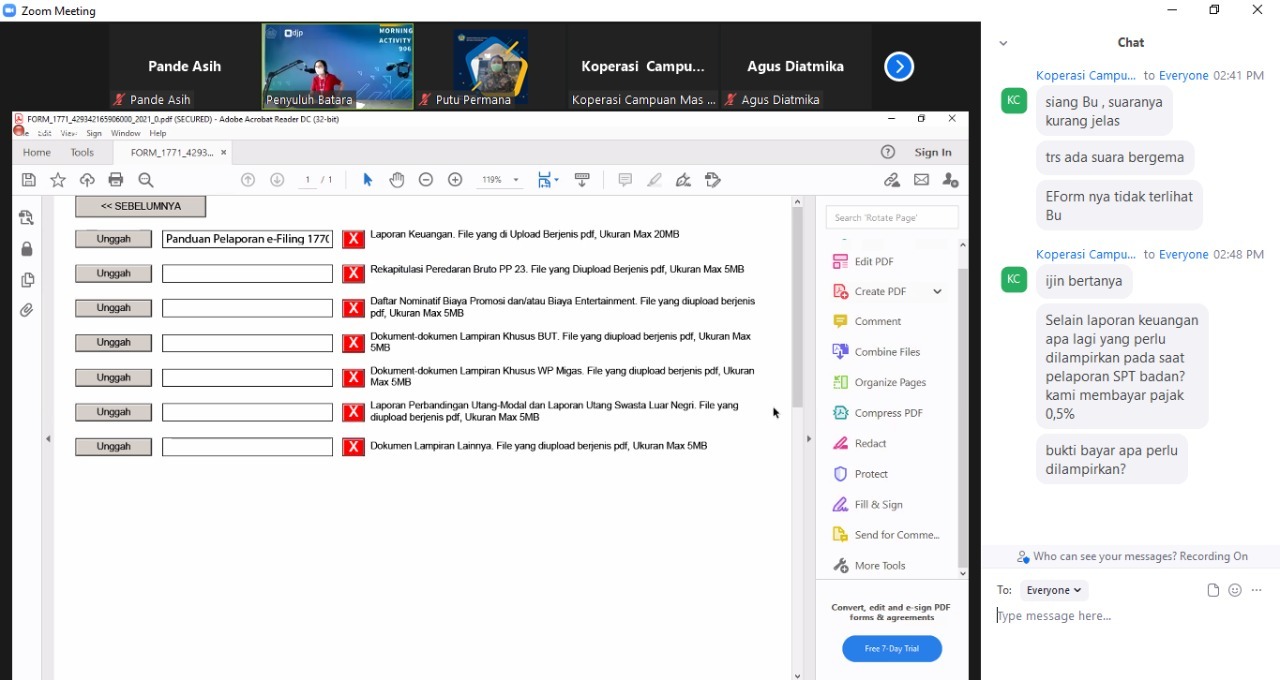The width and height of the screenshot is (1280, 680).
Task: Click the Free 7-Day Trial button
Action: coord(891,648)
